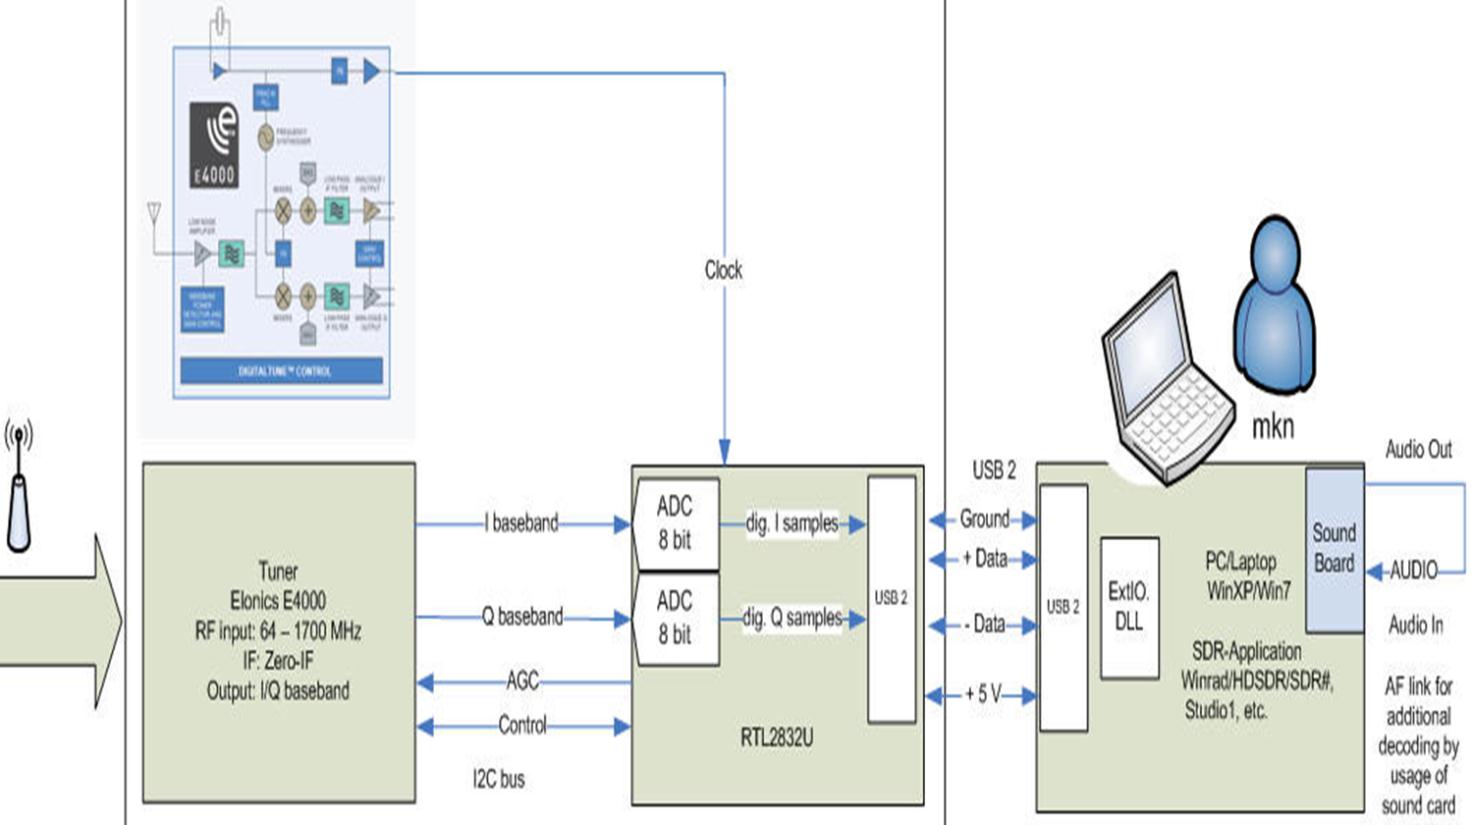
Task: Click the Audio Out label
Action: pos(1418,450)
